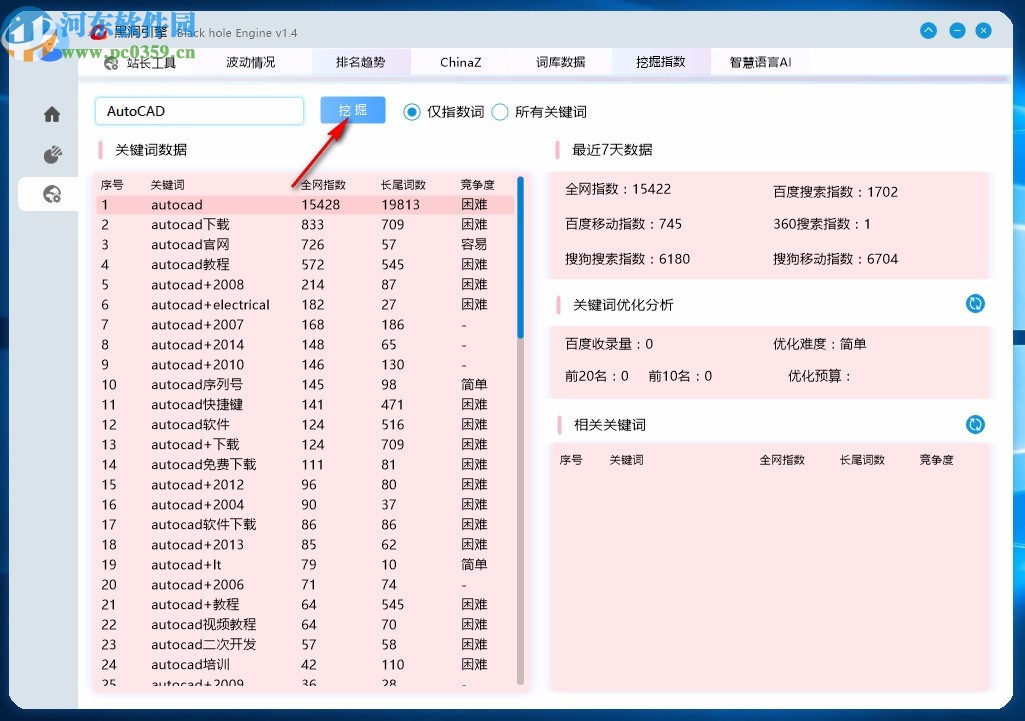Open the home icon in sidebar
1025x721 pixels.
click(x=52, y=114)
